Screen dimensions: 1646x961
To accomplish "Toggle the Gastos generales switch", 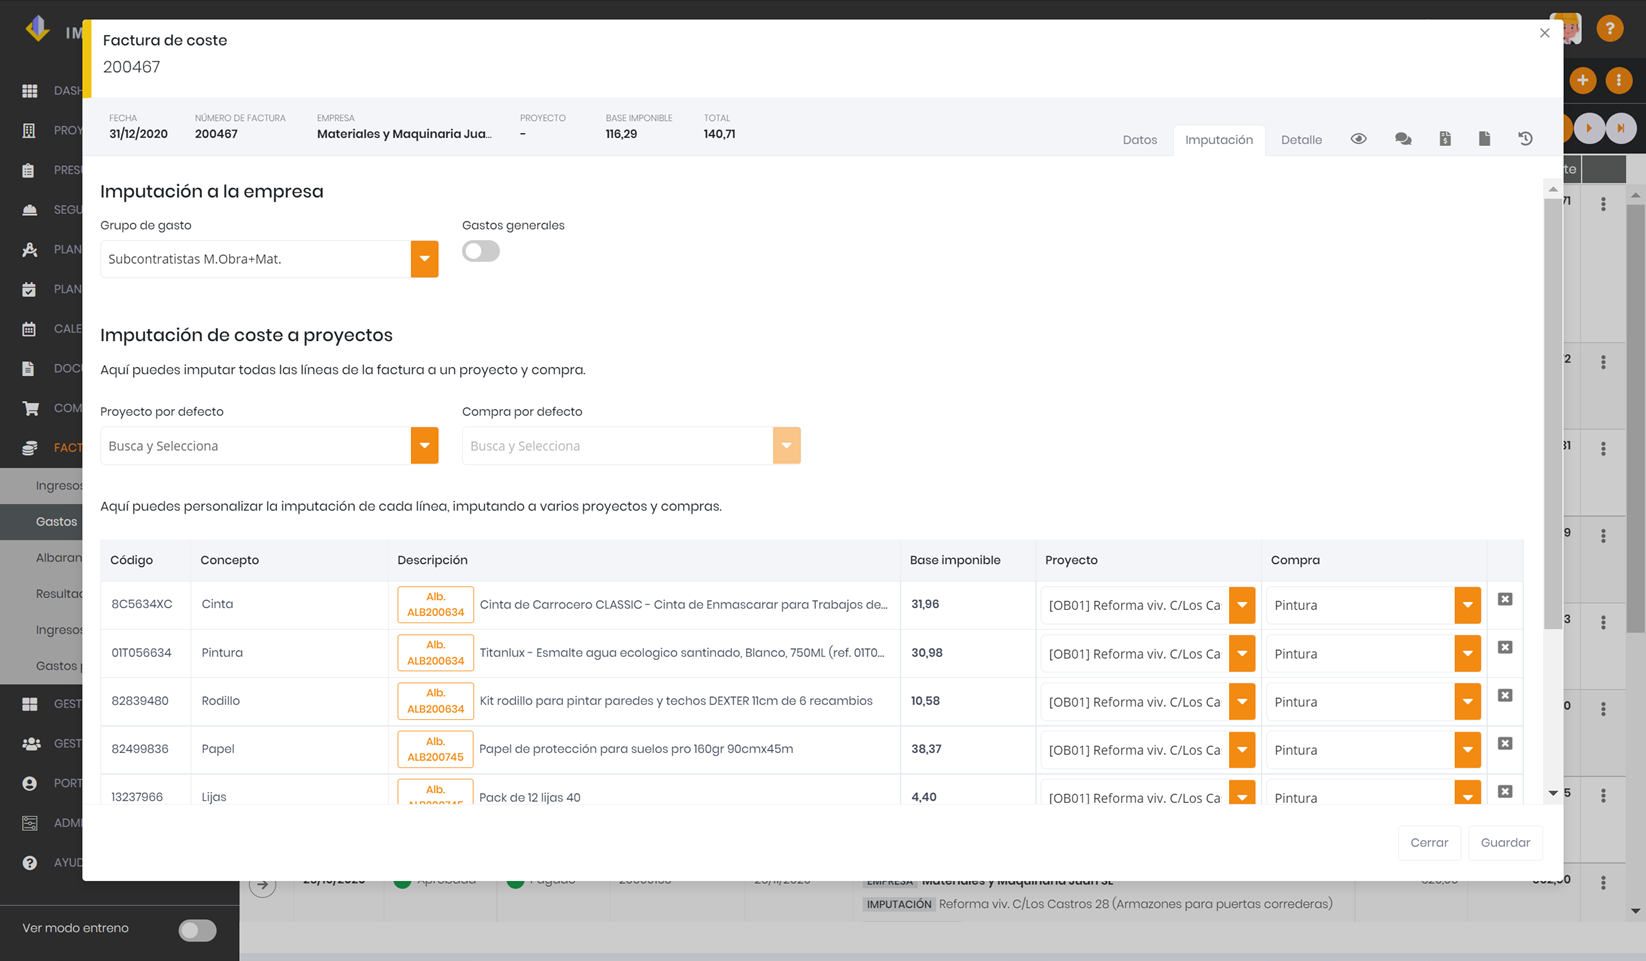I will pos(481,251).
